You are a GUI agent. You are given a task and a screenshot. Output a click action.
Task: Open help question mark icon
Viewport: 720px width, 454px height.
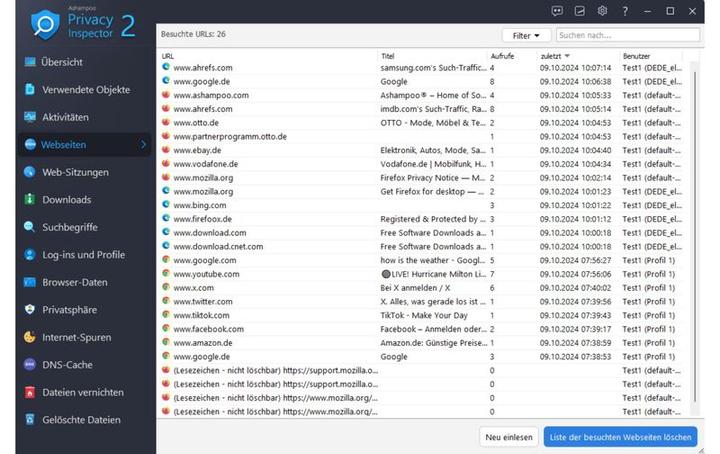(x=625, y=11)
